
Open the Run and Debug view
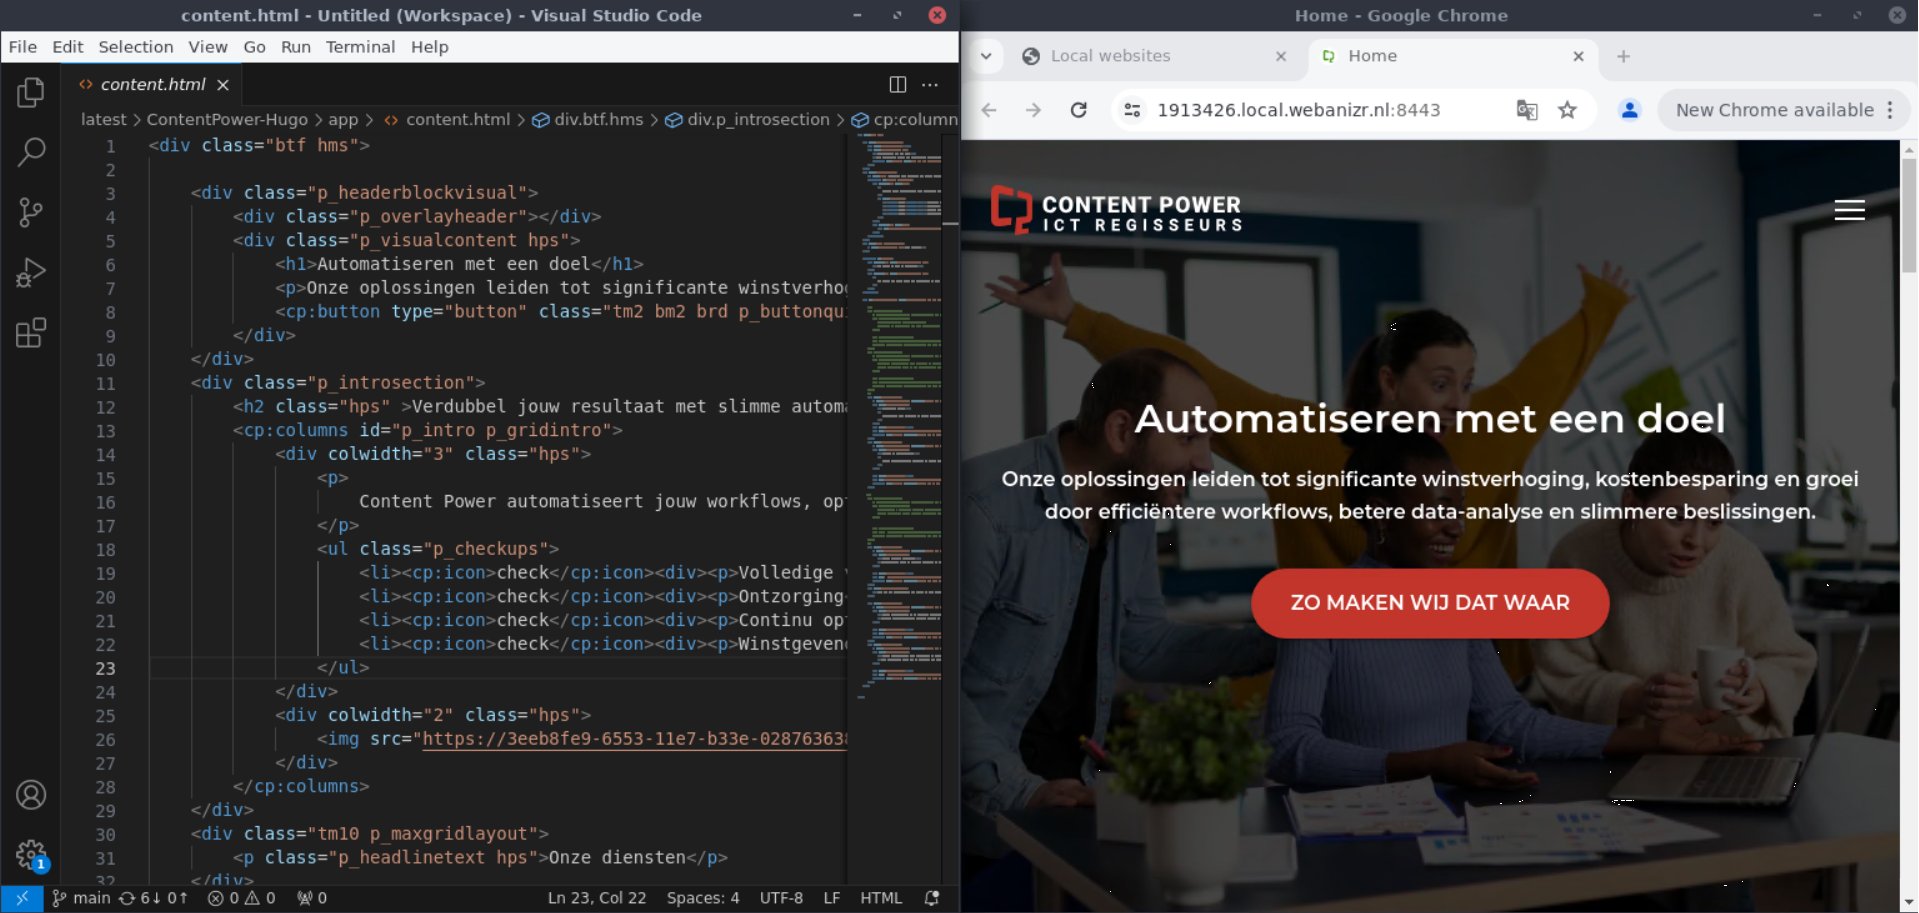pyautogui.click(x=31, y=272)
